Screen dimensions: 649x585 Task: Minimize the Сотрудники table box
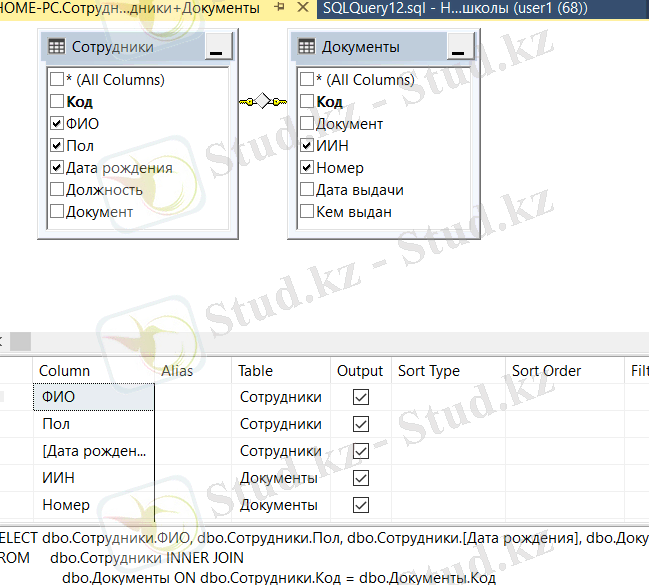(x=217, y=46)
